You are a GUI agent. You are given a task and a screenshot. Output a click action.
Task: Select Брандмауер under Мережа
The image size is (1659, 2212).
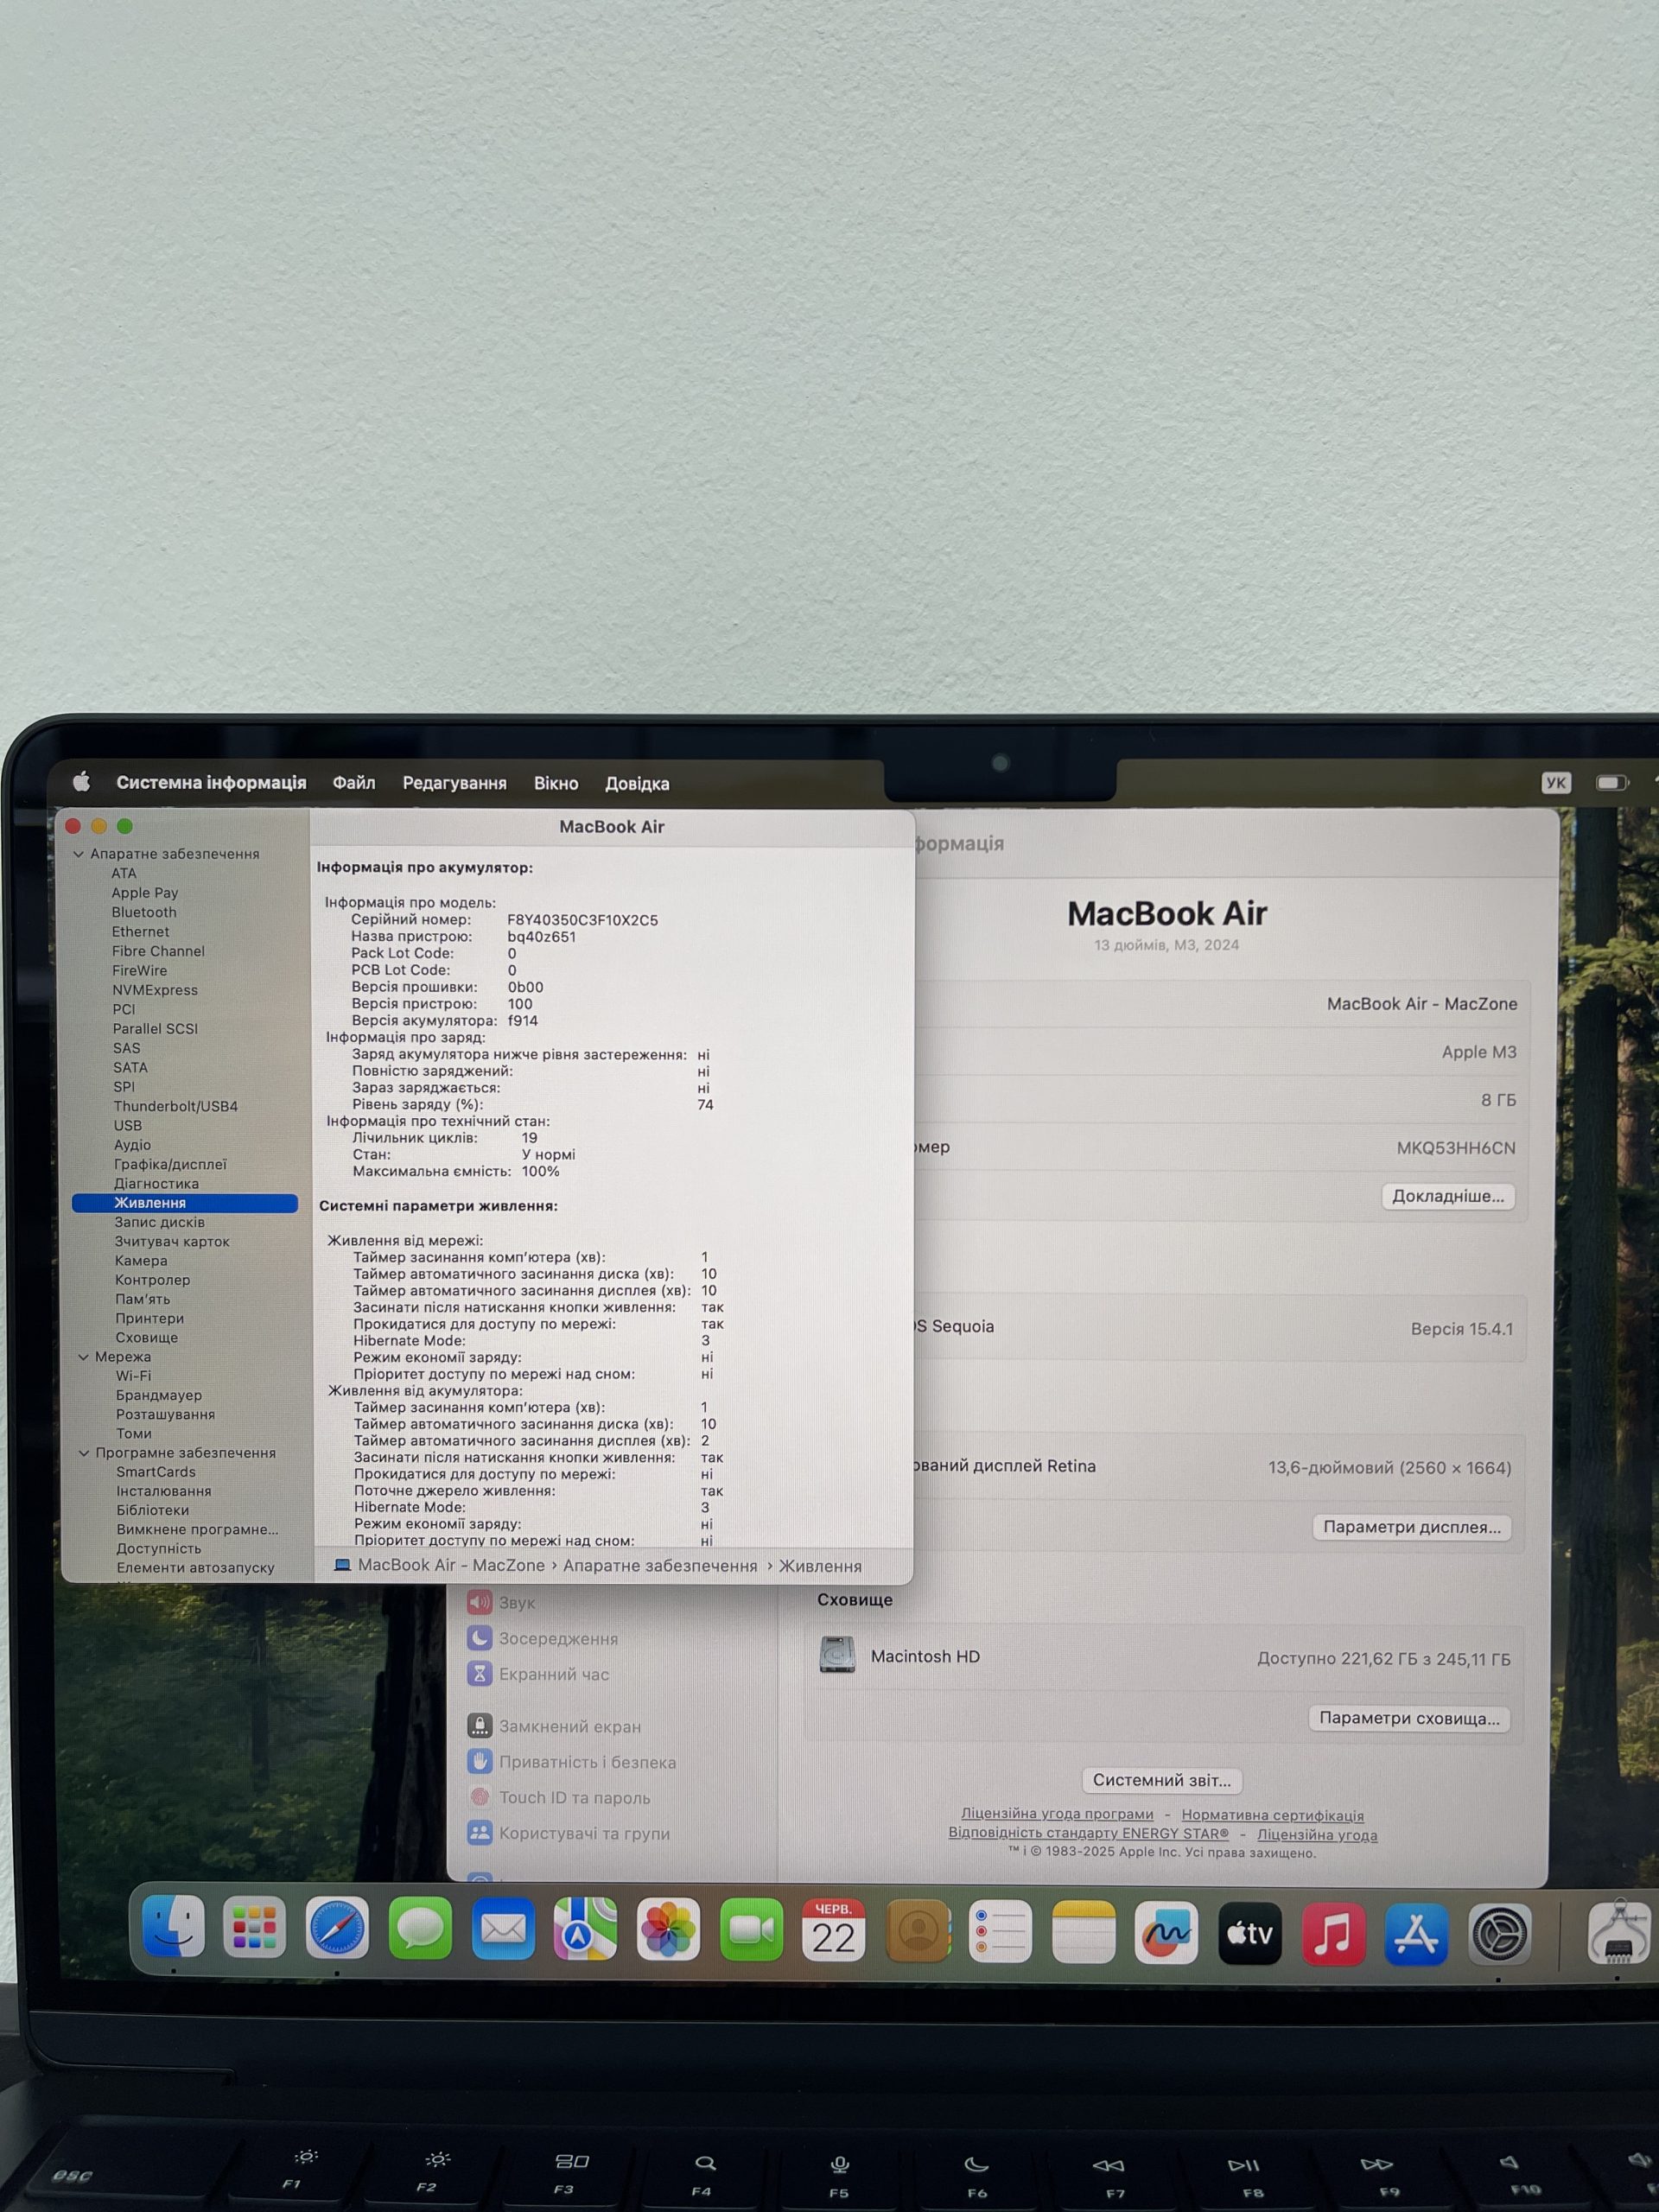(x=158, y=1395)
